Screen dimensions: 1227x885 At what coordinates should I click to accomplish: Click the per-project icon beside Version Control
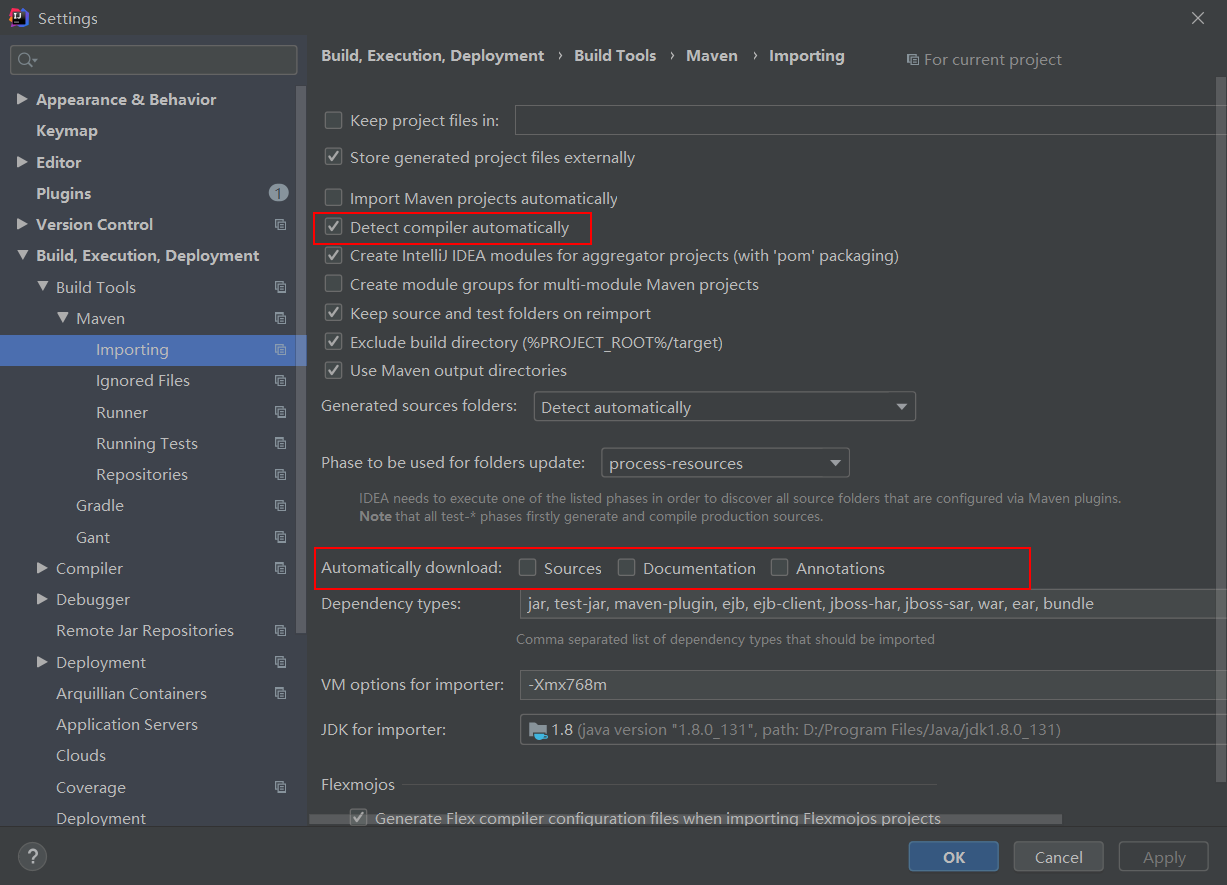(x=280, y=225)
